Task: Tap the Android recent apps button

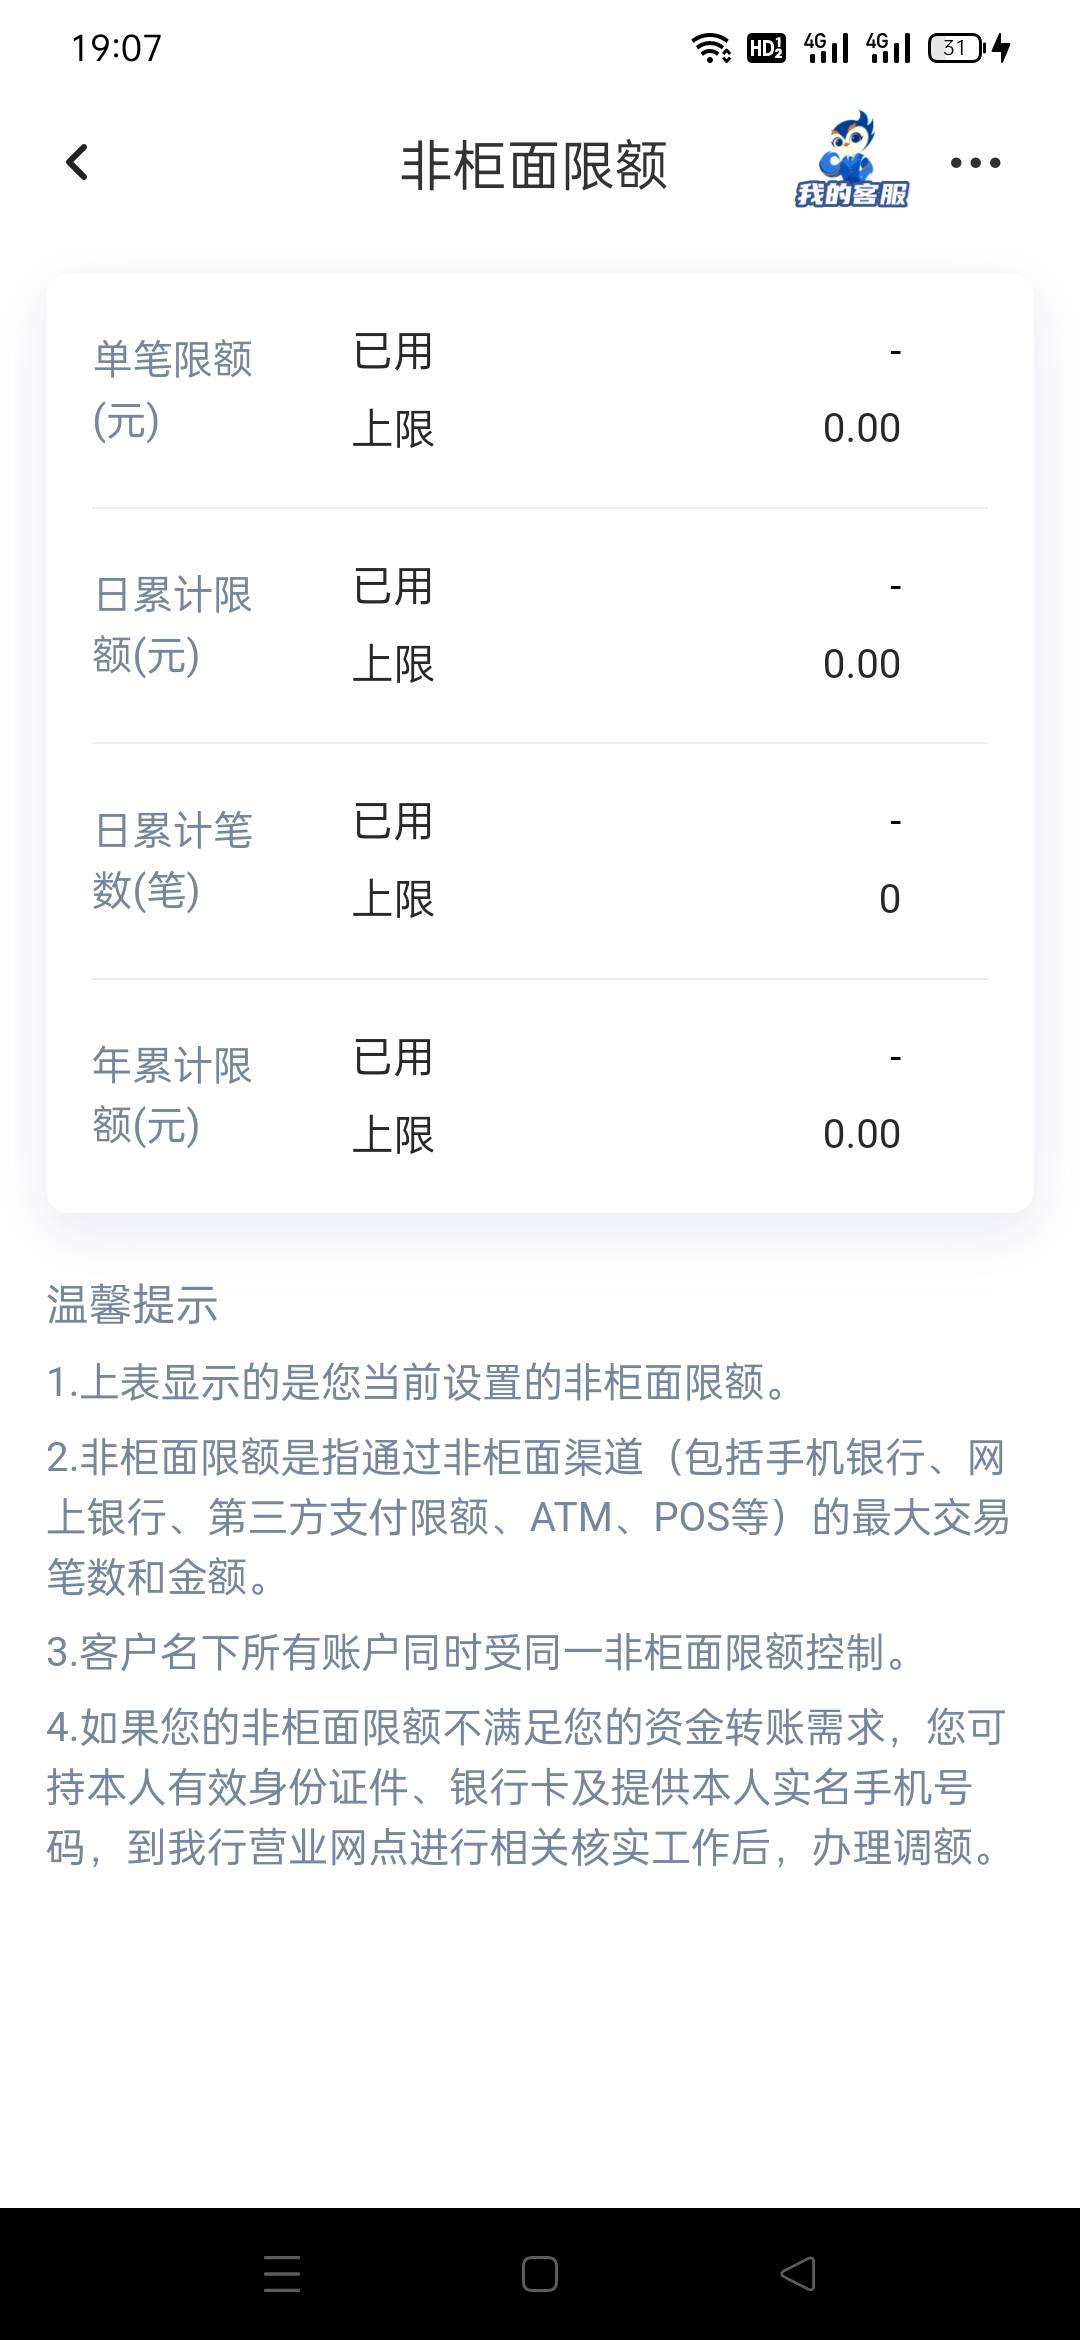Action: [282, 2274]
